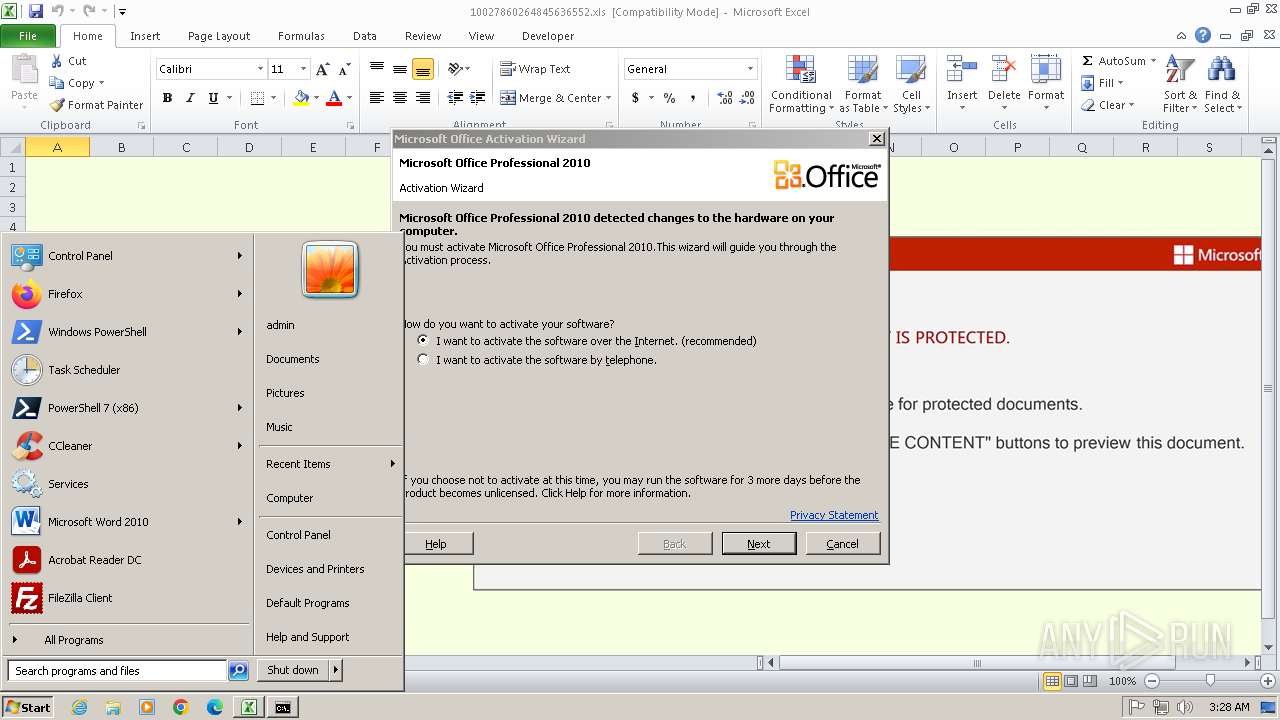Image resolution: width=1280 pixels, height=720 pixels.
Task: Open Find & Select options
Action: 1222,85
